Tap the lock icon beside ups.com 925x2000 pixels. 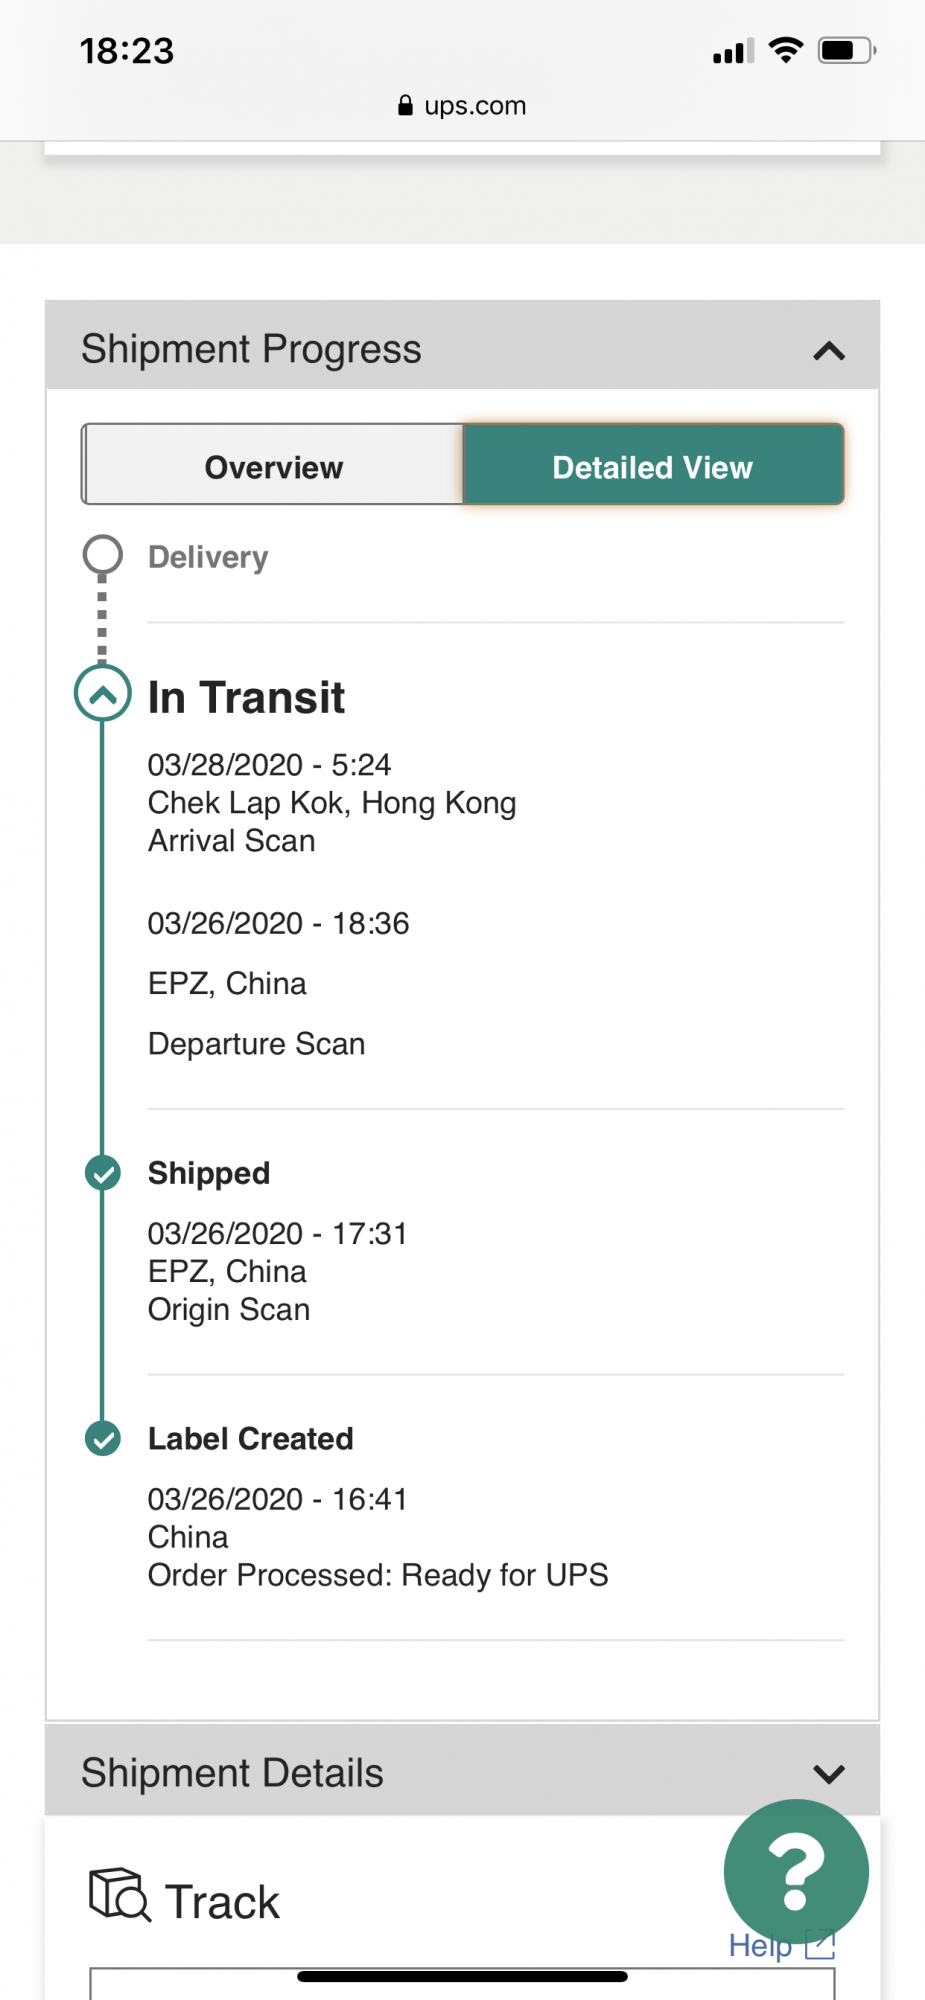(x=405, y=105)
